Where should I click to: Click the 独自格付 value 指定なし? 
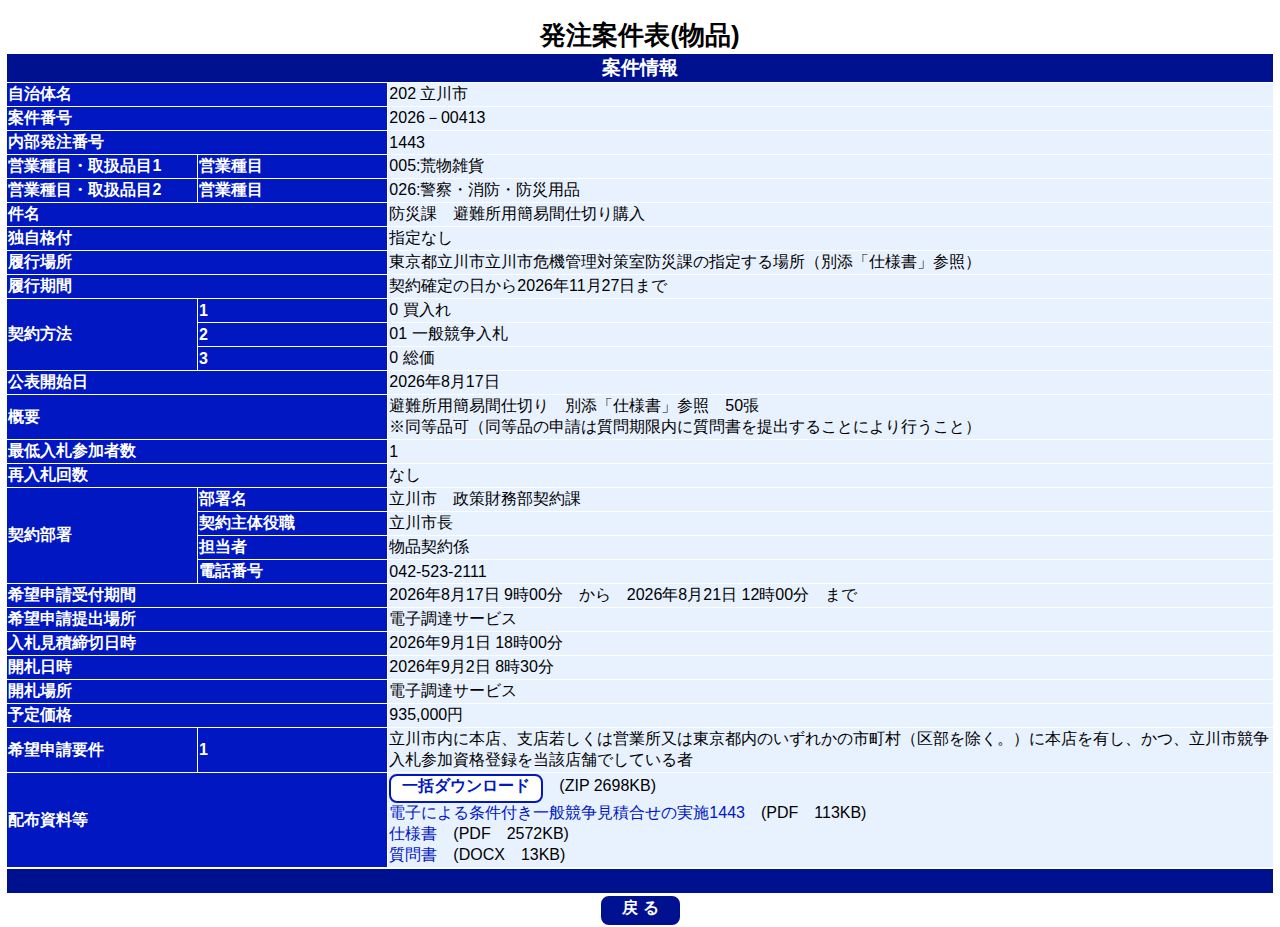click(x=420, y=238)
